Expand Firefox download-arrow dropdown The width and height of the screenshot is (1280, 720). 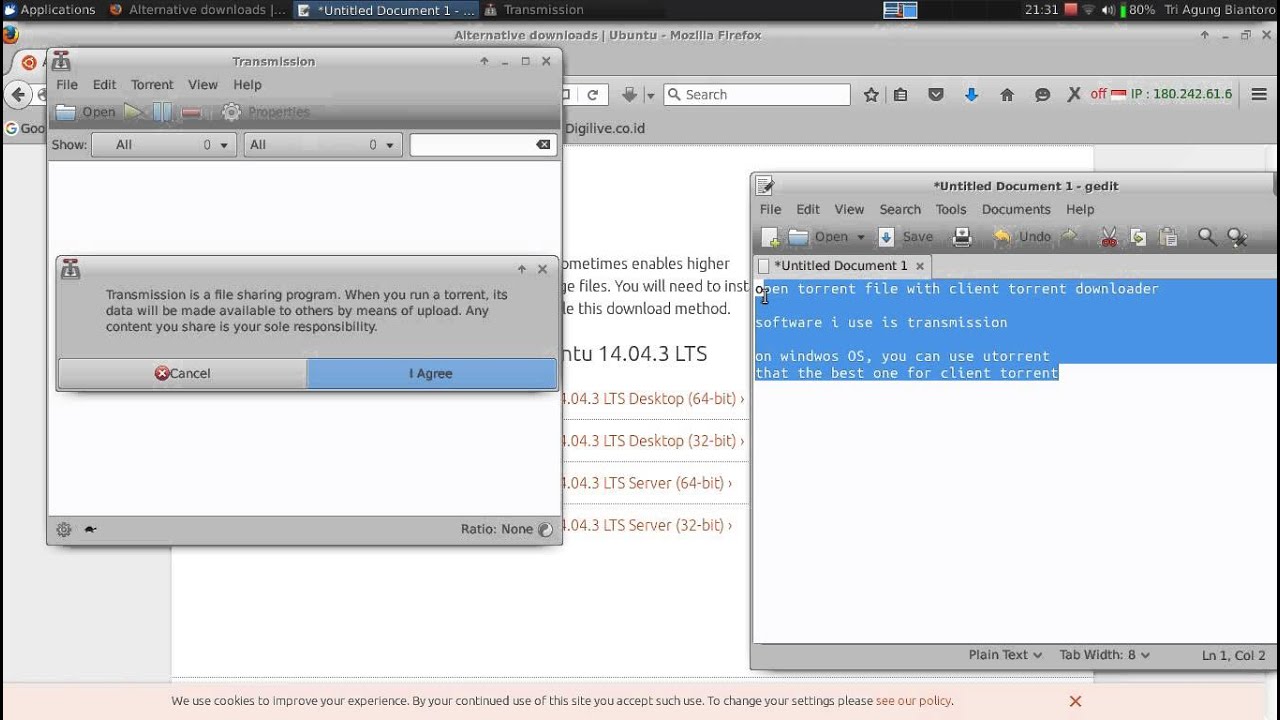pos(650,95)
